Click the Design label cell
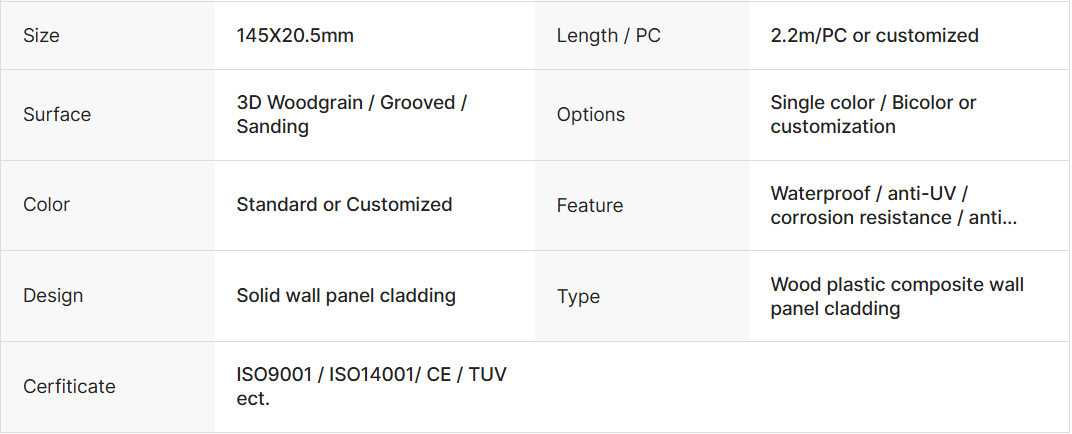Image resolution: width=1072 pixels, height=434 pixels. coord(53,296)
